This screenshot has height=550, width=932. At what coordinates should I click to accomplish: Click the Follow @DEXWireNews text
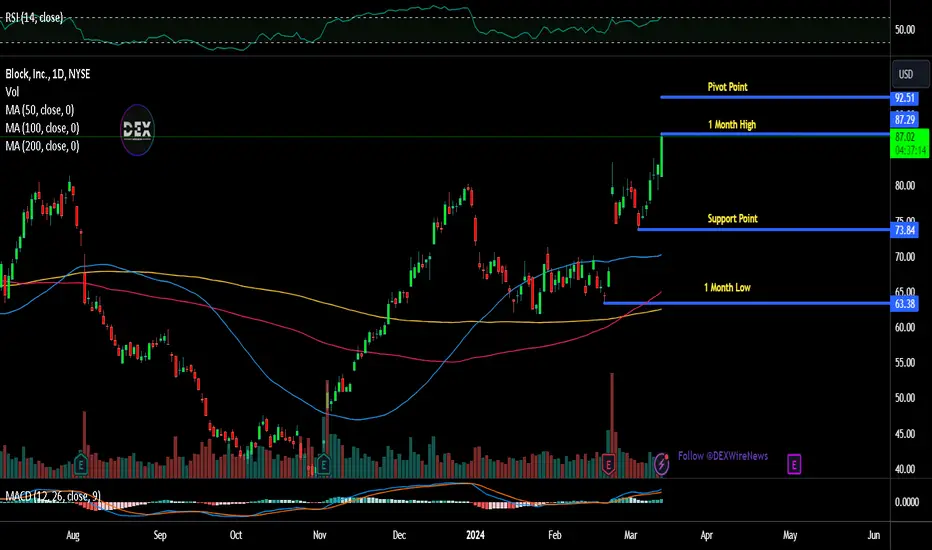[x=723, y=456]
